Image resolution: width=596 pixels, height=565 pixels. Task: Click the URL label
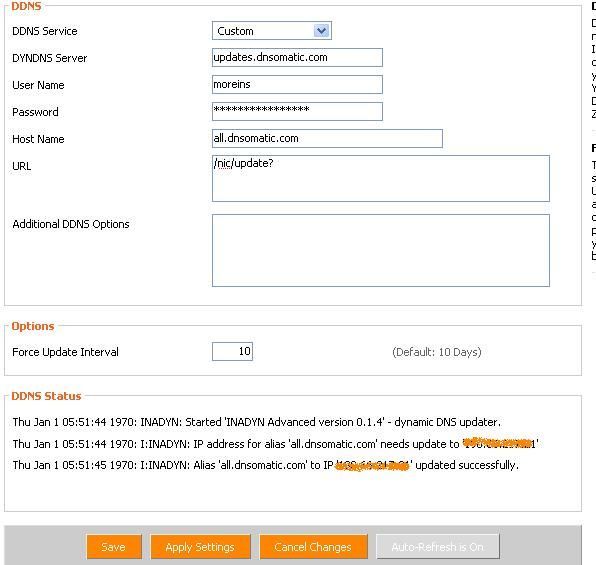22,166
